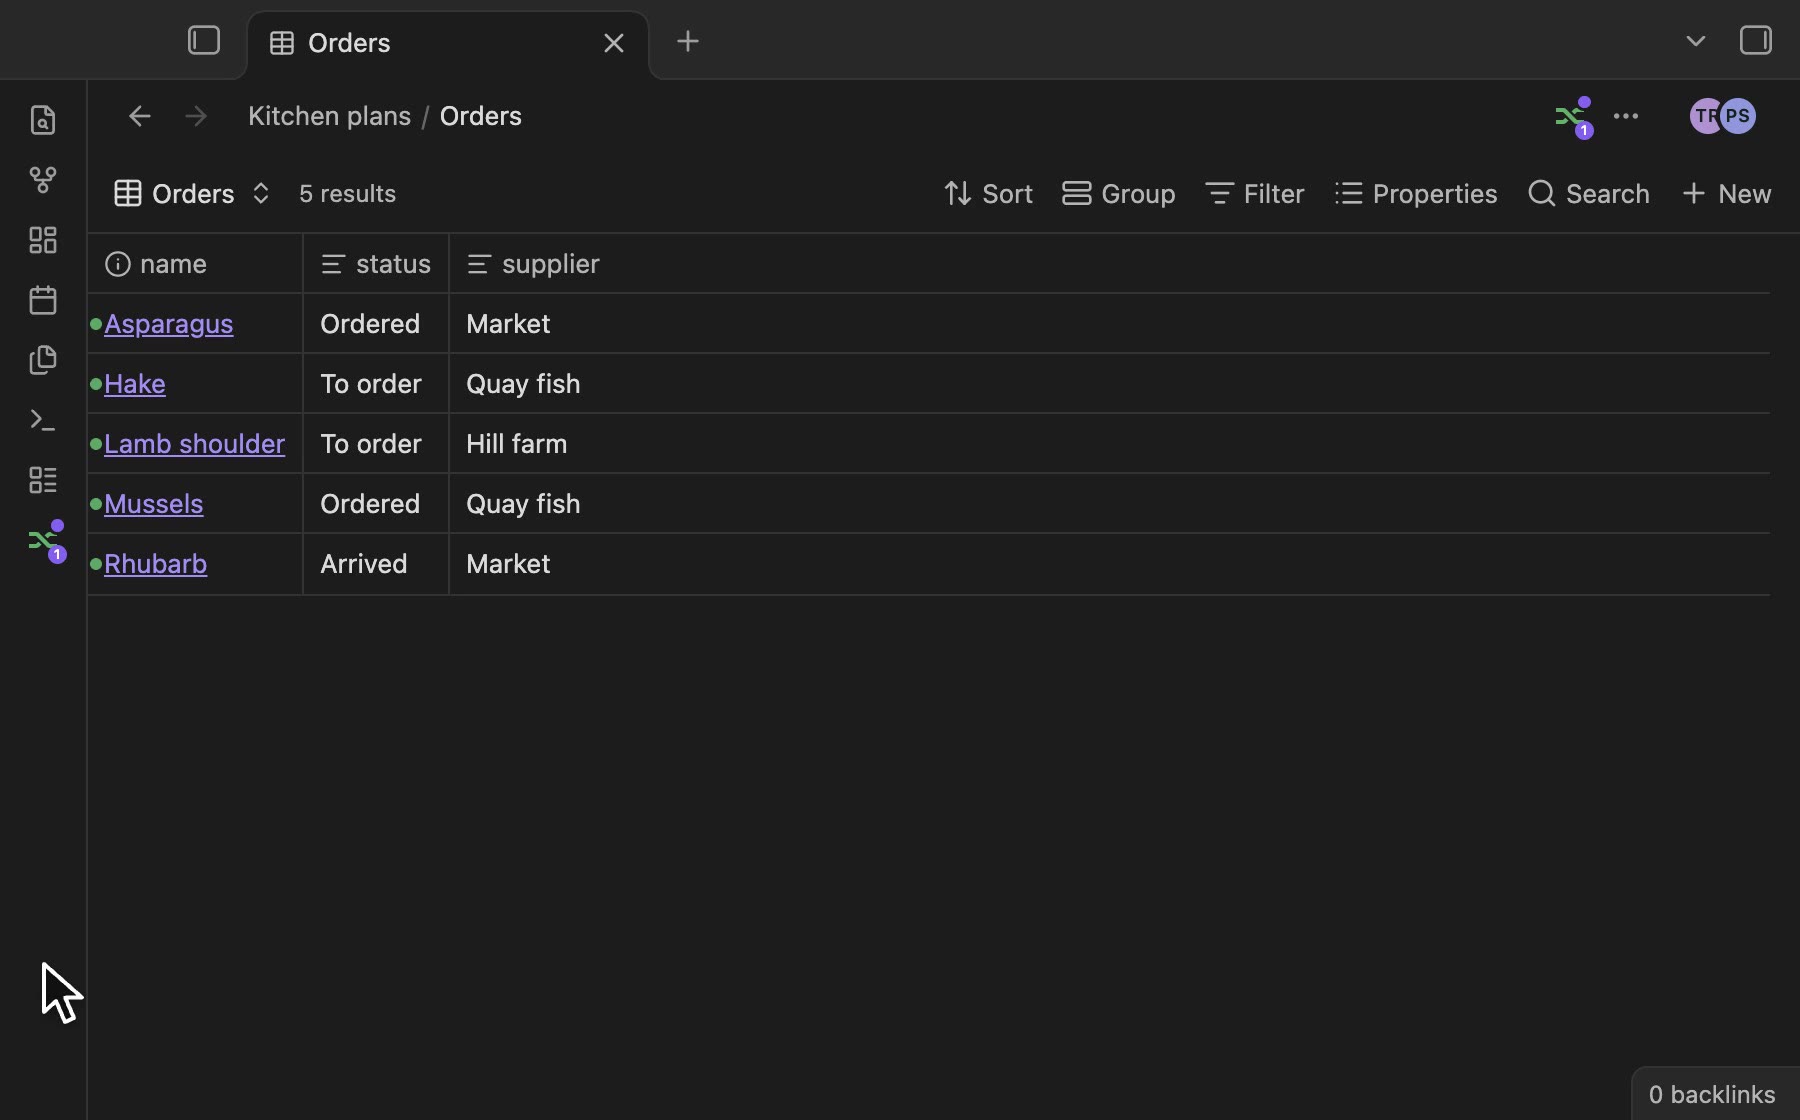1800x1120 pixels.
Task: Click the Arrived status cell
Action: [376, 564]
